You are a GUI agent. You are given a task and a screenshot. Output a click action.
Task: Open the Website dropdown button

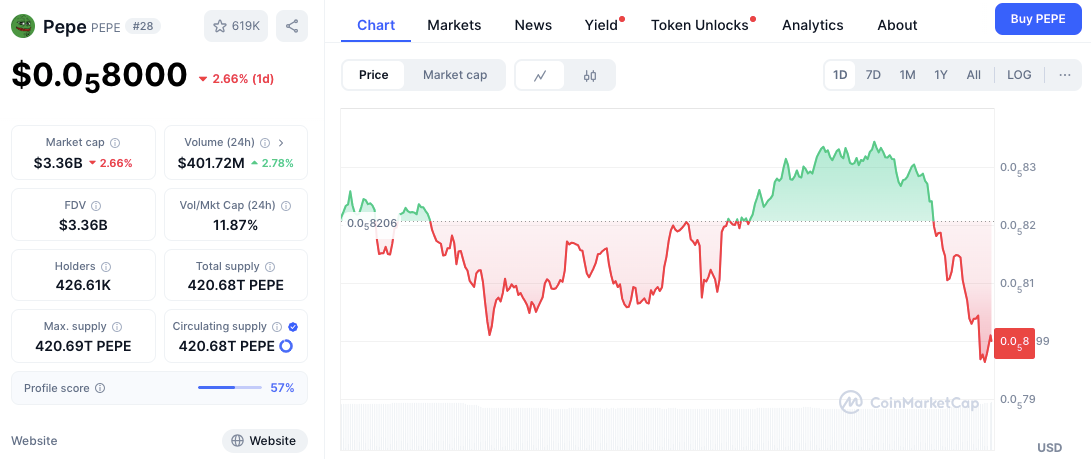click(264, 440)
